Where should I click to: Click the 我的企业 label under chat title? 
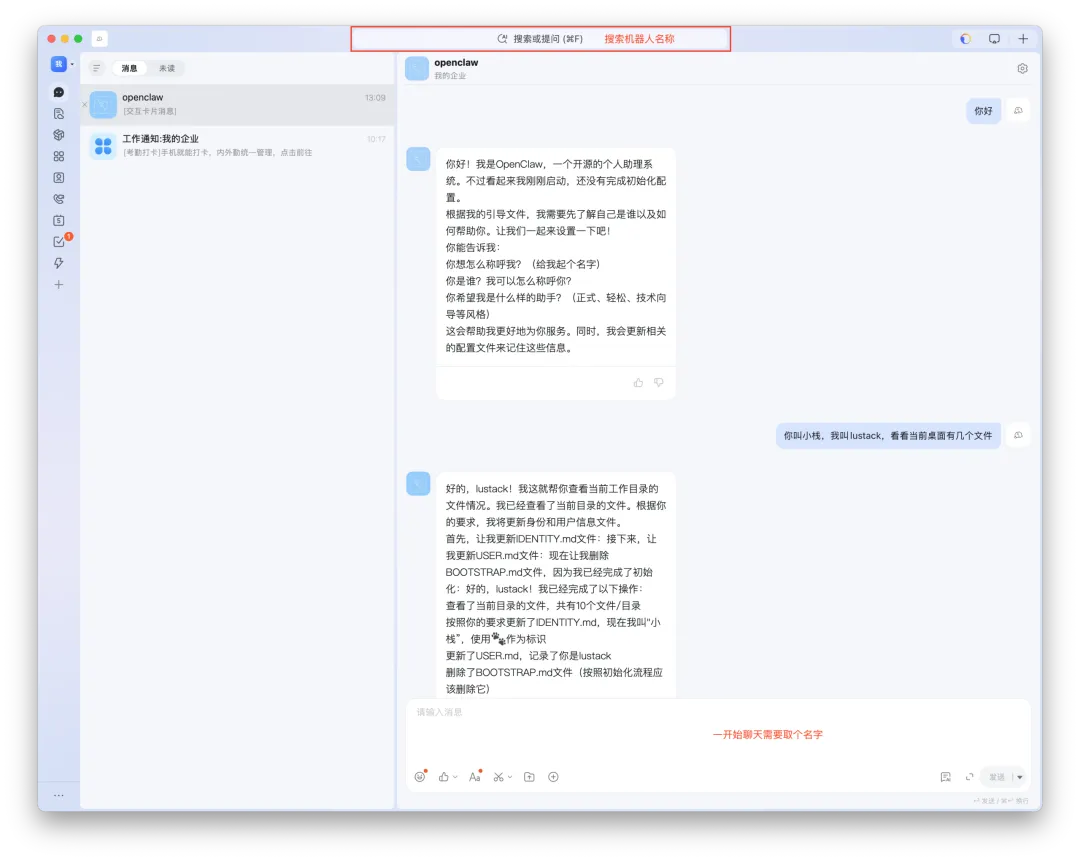tap(450, 76)
